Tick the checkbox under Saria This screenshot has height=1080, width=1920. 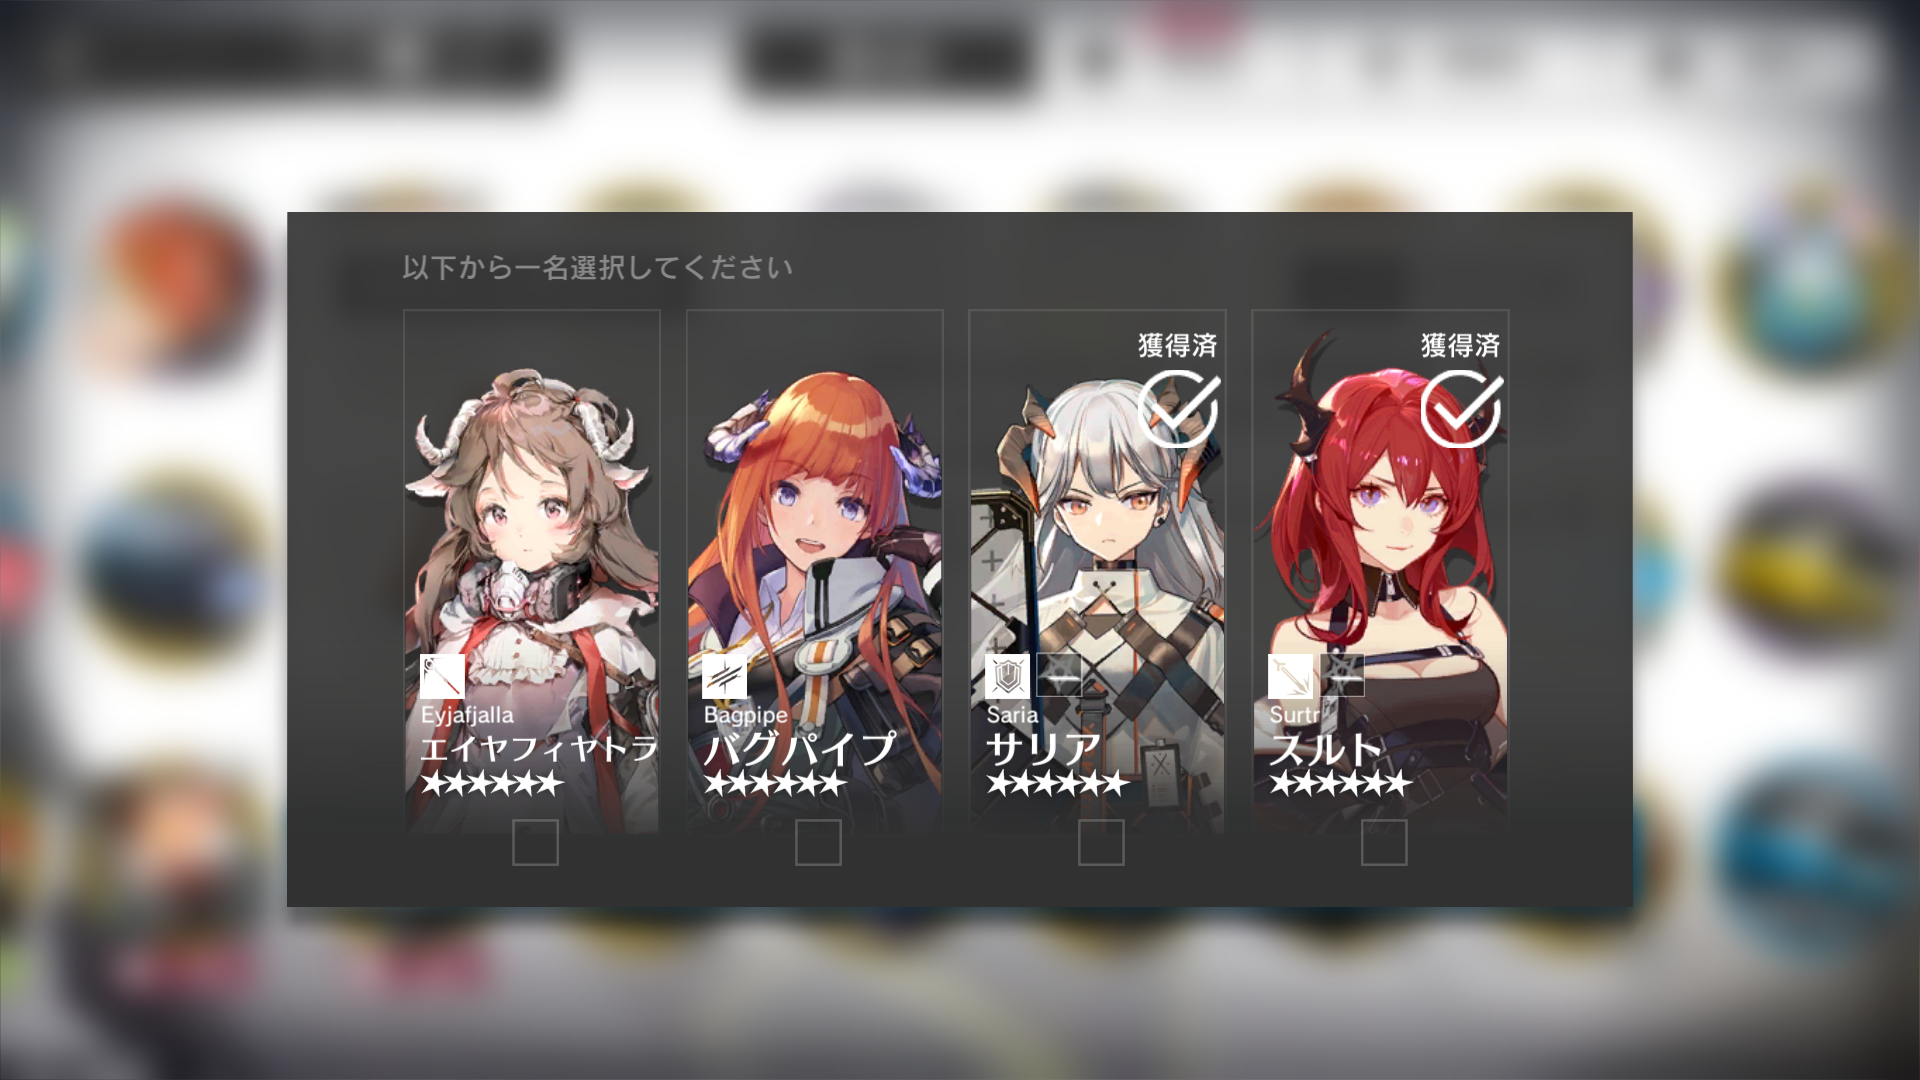[x=1101, y=842]
